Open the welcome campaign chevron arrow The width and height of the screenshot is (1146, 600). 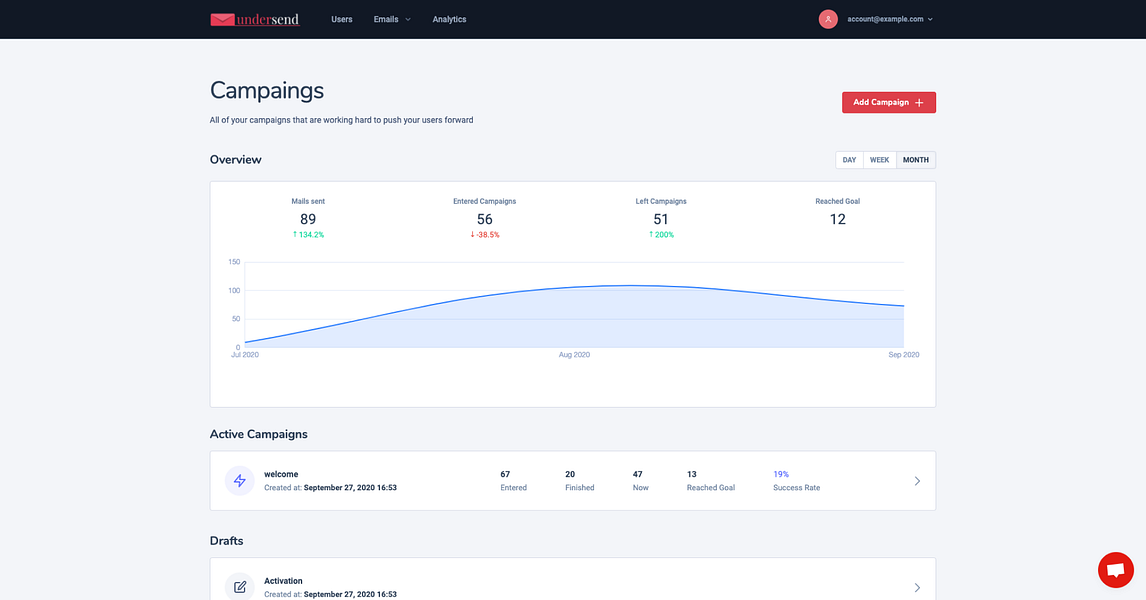(x=917, y=481)
